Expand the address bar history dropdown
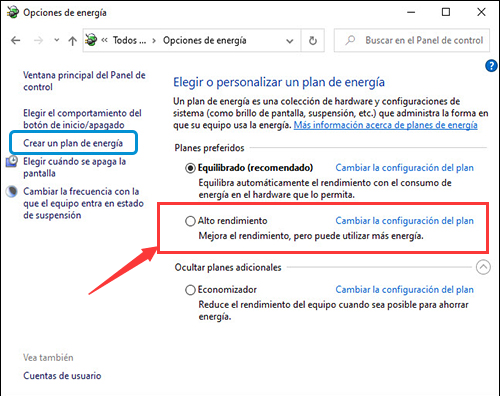The image size is (500, 396). [290, 41]
